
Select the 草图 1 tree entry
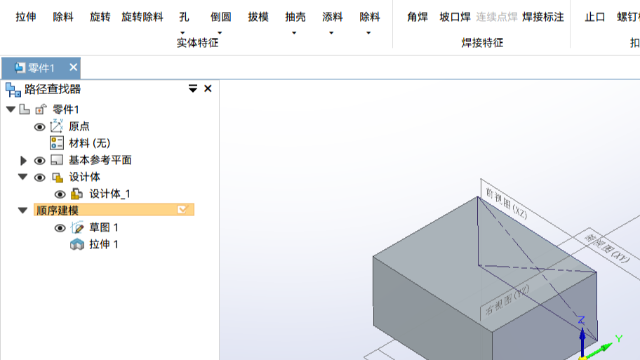[104, 227]
